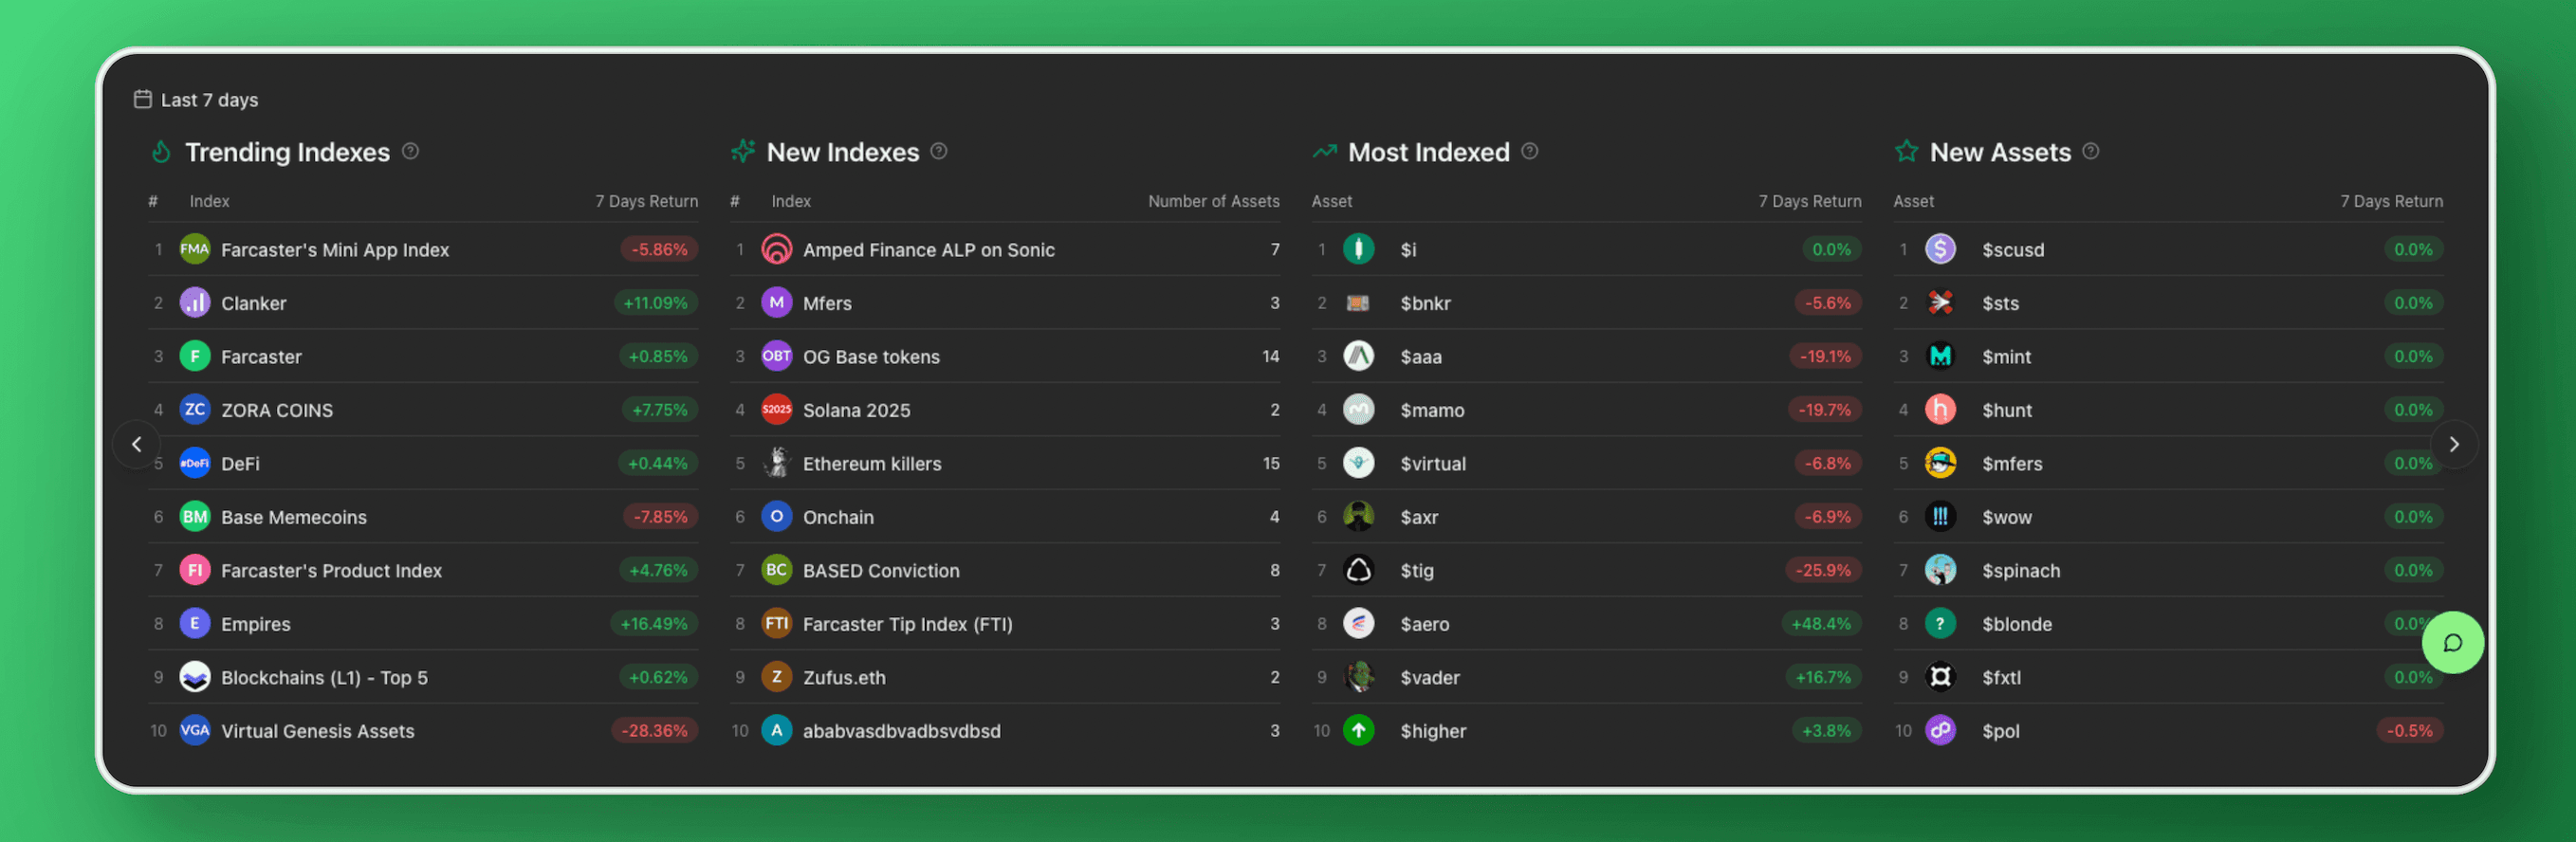The width and height of the screenshot is (2576, 842).
Task: Click the Clanker index icon
Action: tap(195, 302)
